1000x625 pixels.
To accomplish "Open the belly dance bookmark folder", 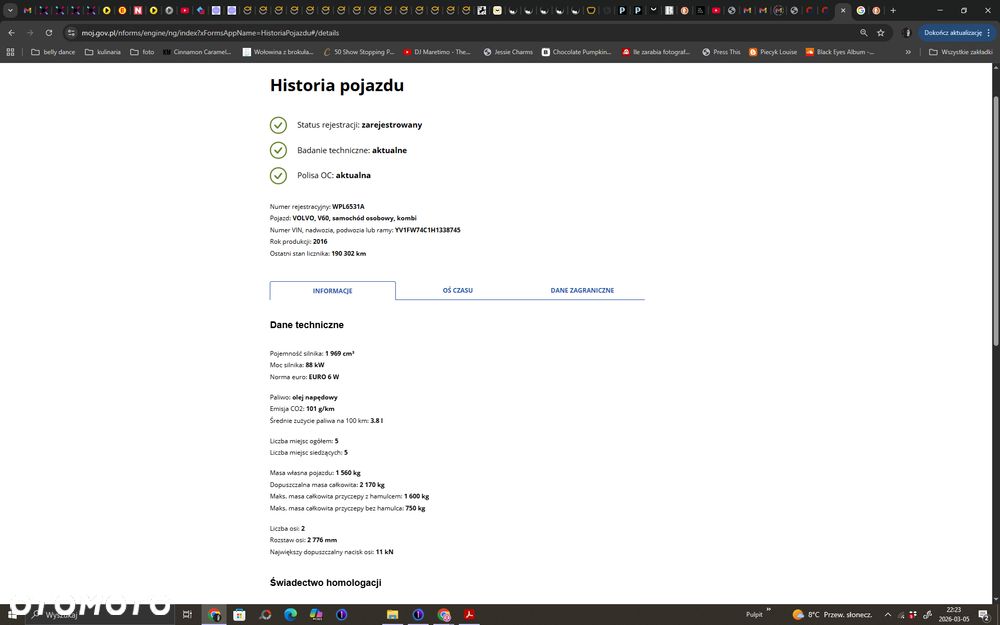I will [53, 52].
